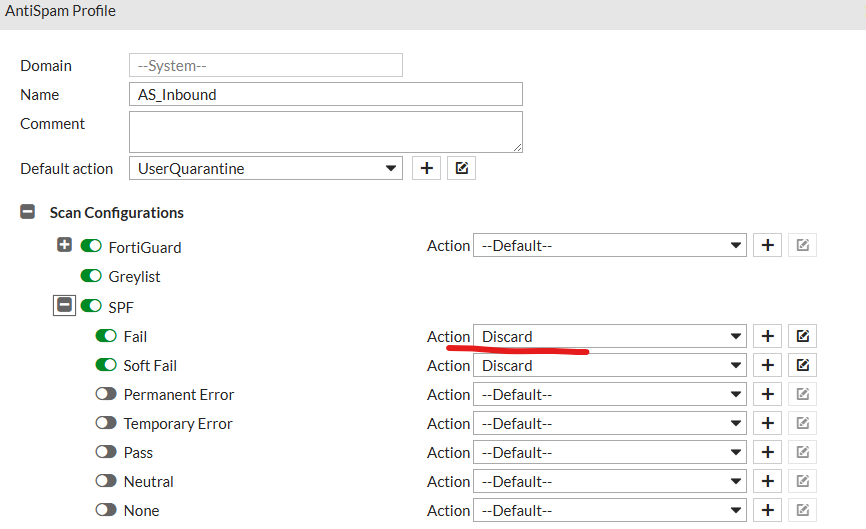Turn off the Greylist toggle
The image size is (866, 529).
[x=91, y=276]
